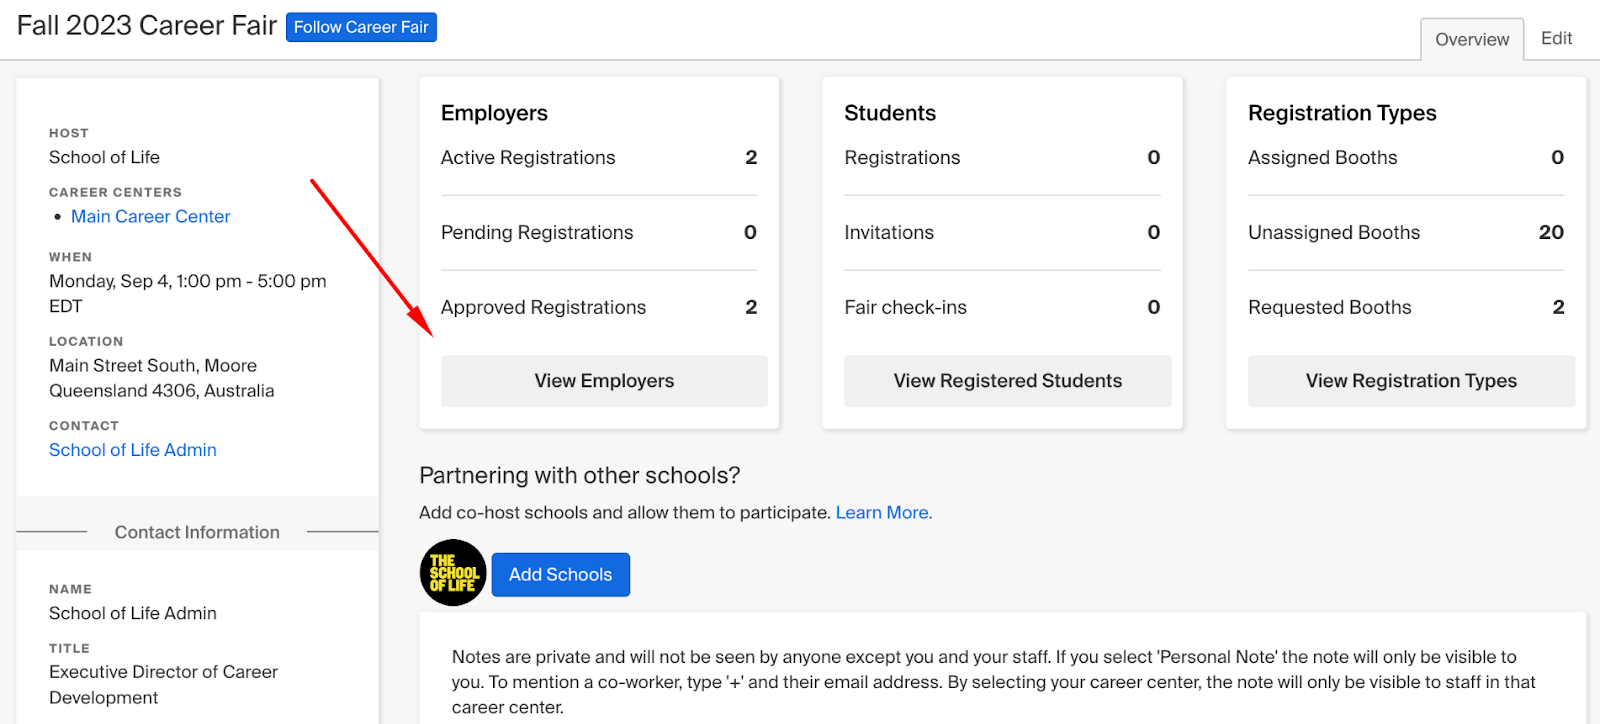The height and width of the screenshot is (724, 1600).
Task: Click the School of Life logo thumbnail
Action: (x=453, y=573)
